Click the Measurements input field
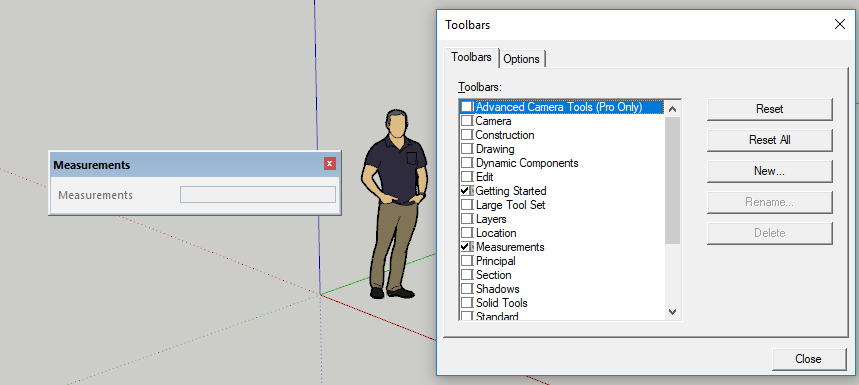Viewport: 859px width, 385px height. [x=257, y=194]
